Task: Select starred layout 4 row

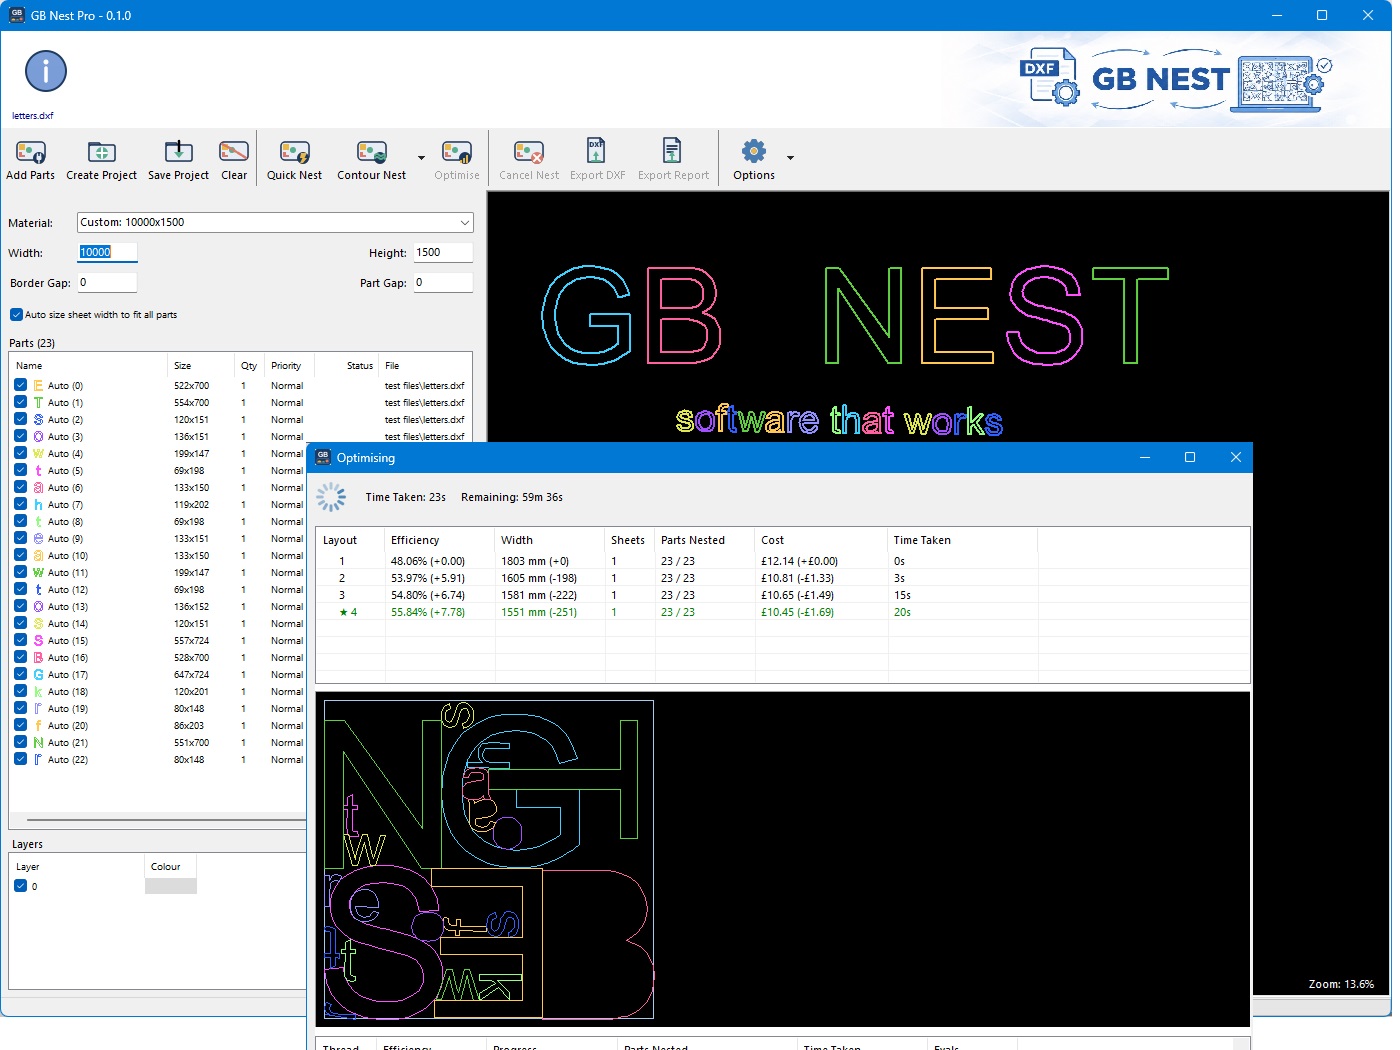Action: pyautogui.click(x=782, y=612)
